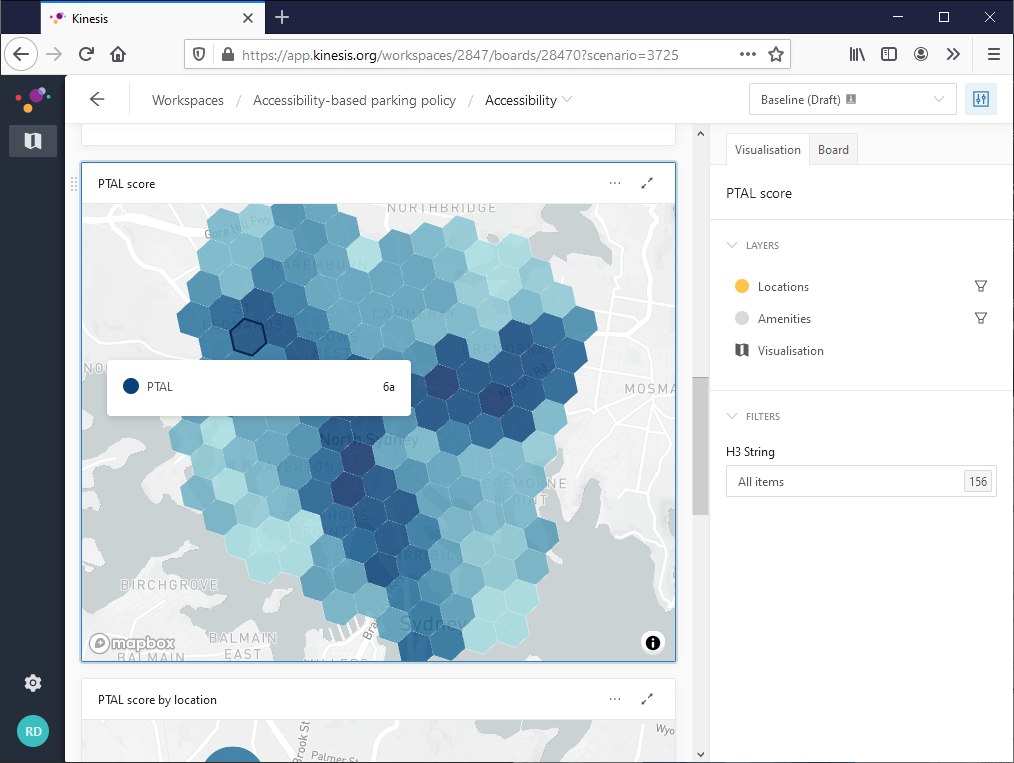Open settings gear in left sidebar
The width and height of the screenshot is (1014, 763).
[33, 683]
